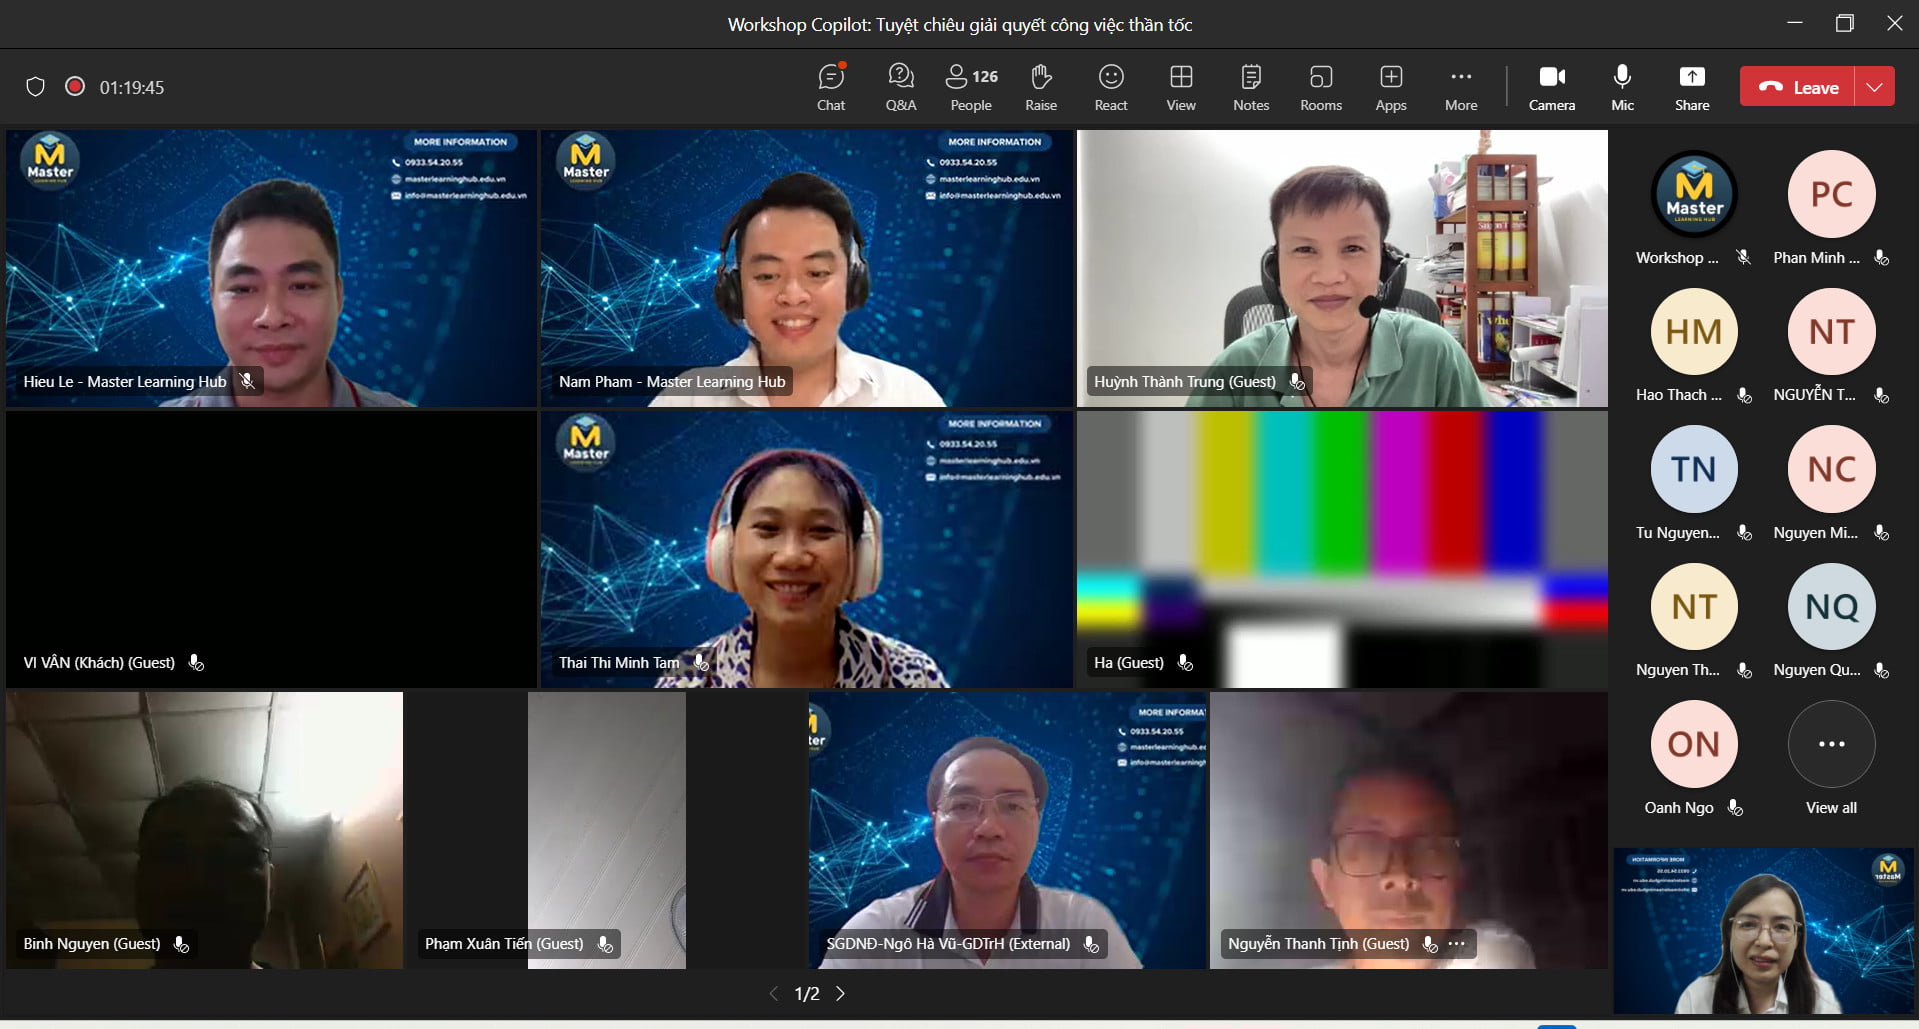
Task: Change the meeting View layout
Action: [1180, 86]
